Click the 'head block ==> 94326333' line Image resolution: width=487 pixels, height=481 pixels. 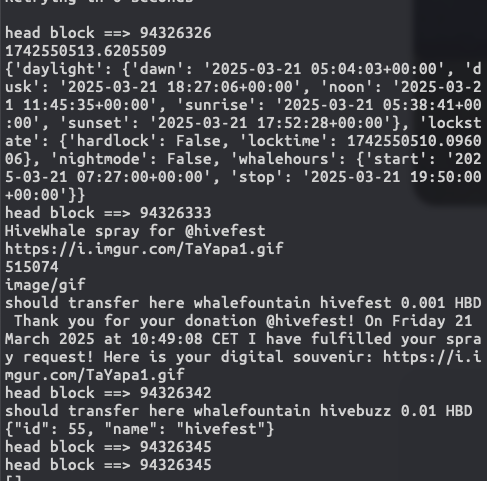[x=108, y=213]
